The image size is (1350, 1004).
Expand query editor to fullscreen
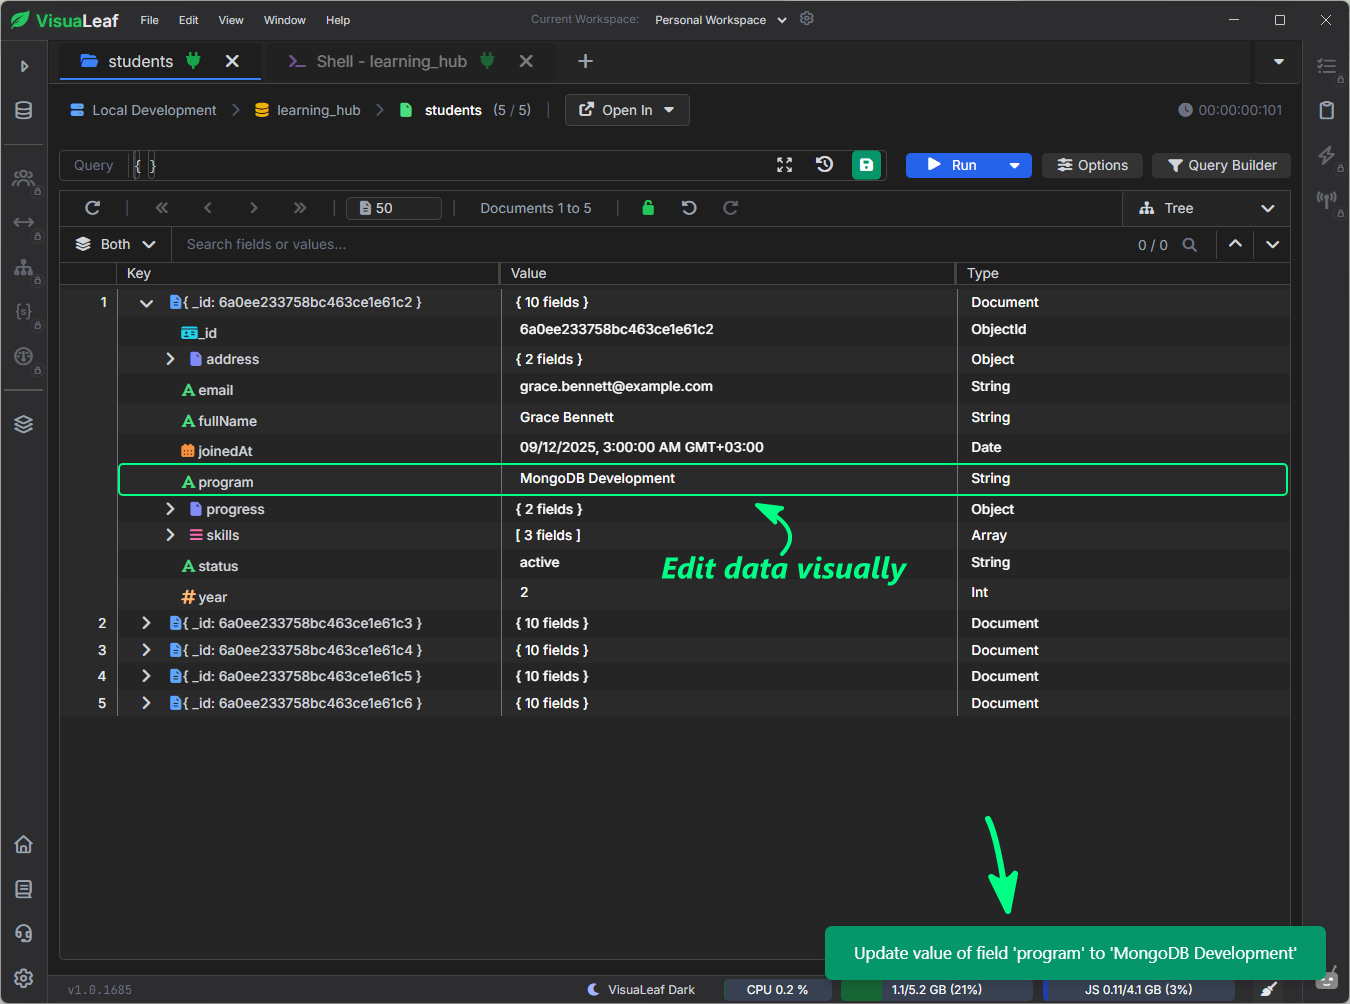click(x=785, y=165)
